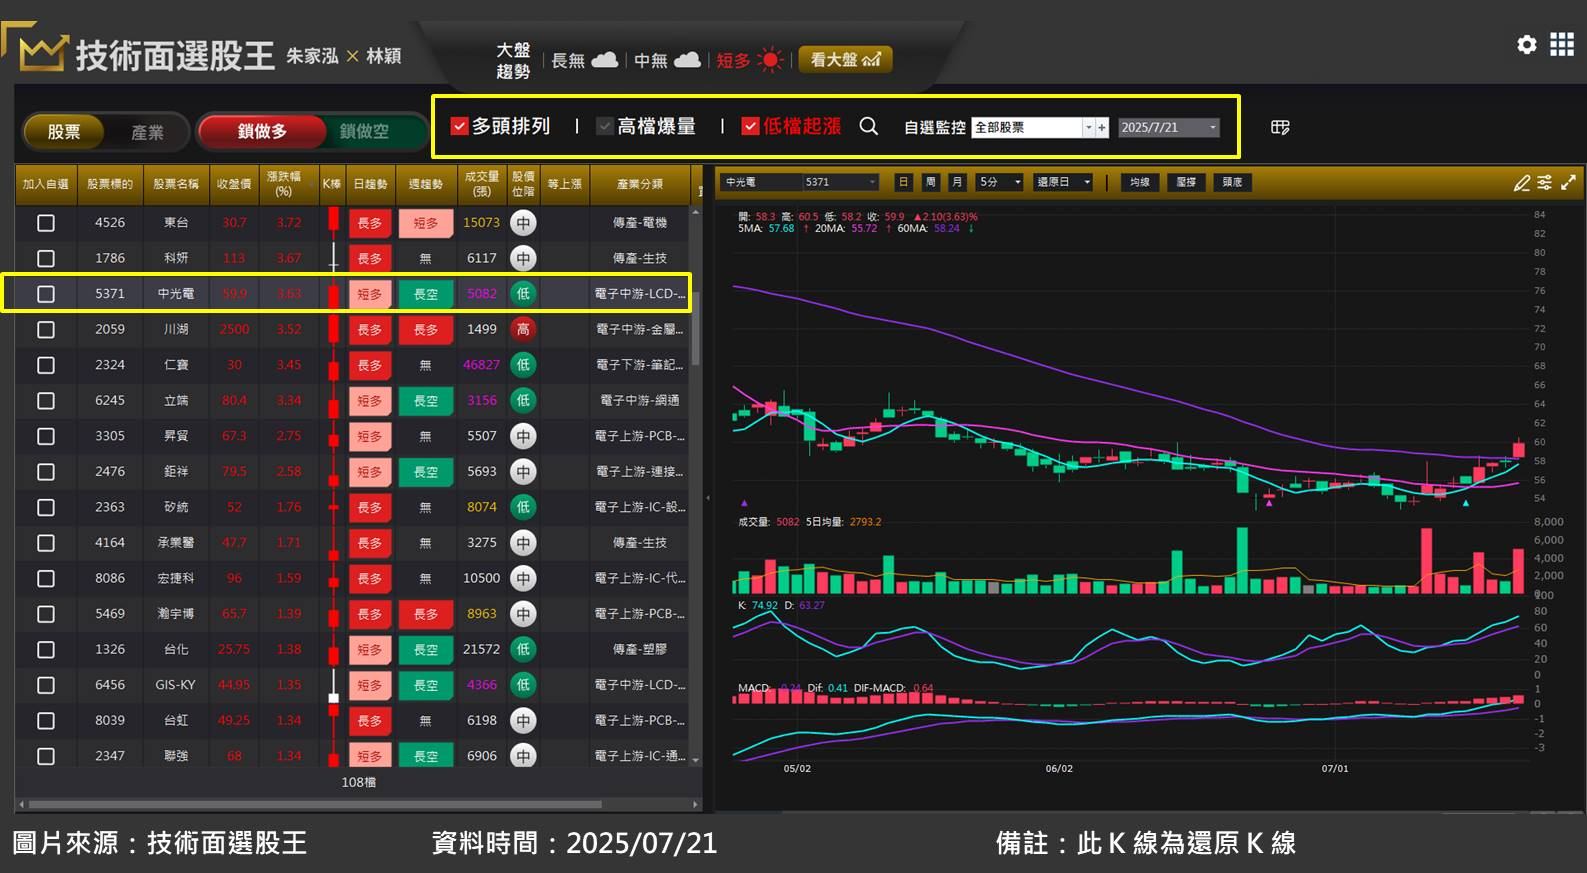The height and width of the screenshot is (873, 1587).
Task: Expand chart to fullscreen
Action: [x=1568, y=182]
